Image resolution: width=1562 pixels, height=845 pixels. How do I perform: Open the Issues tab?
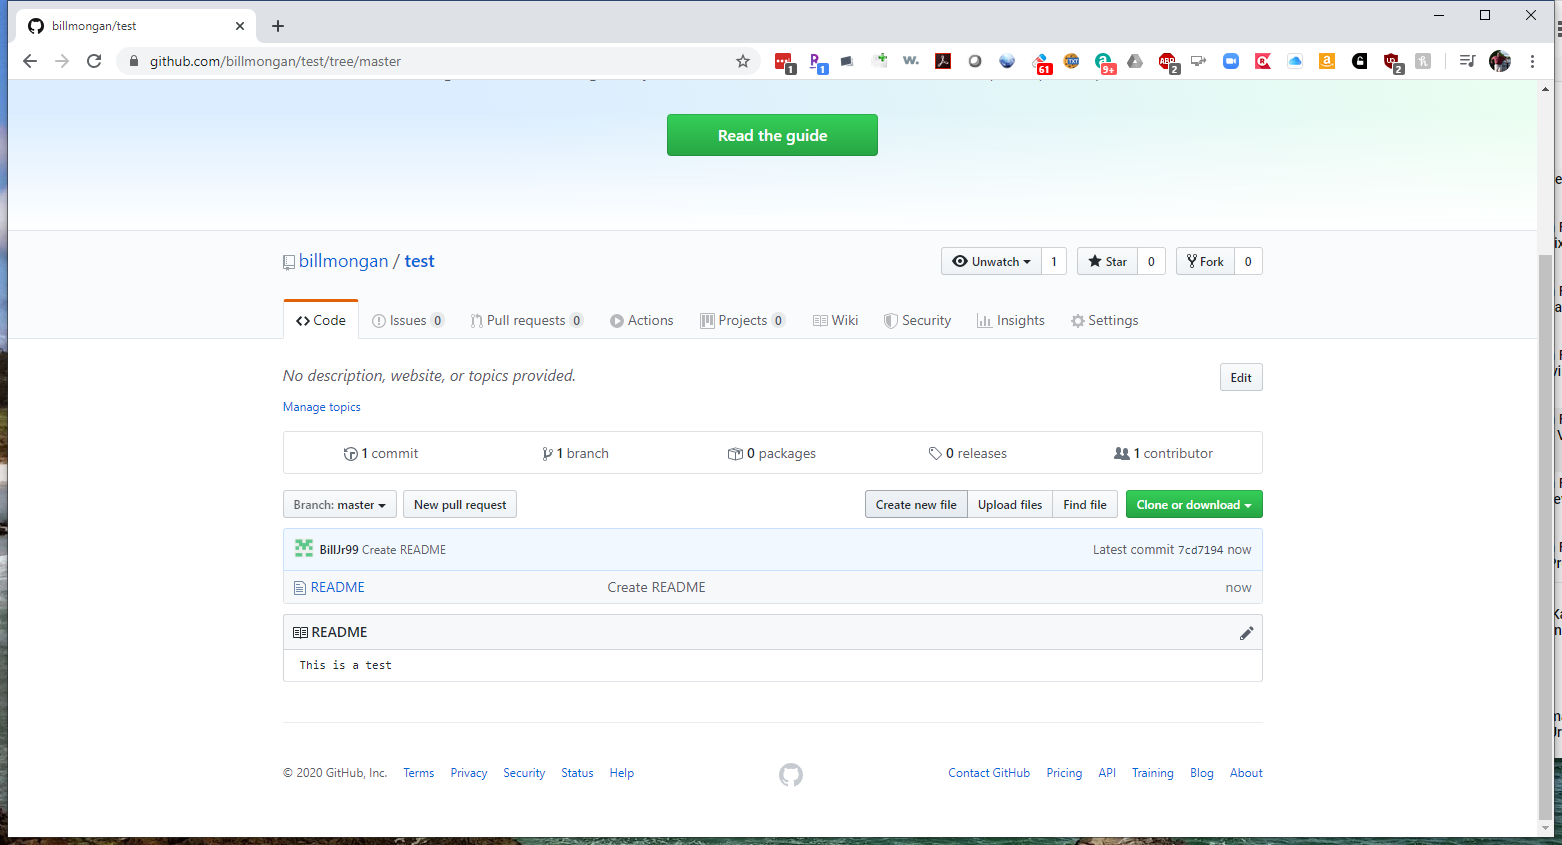pyautogui.click(x=408, y=320)
